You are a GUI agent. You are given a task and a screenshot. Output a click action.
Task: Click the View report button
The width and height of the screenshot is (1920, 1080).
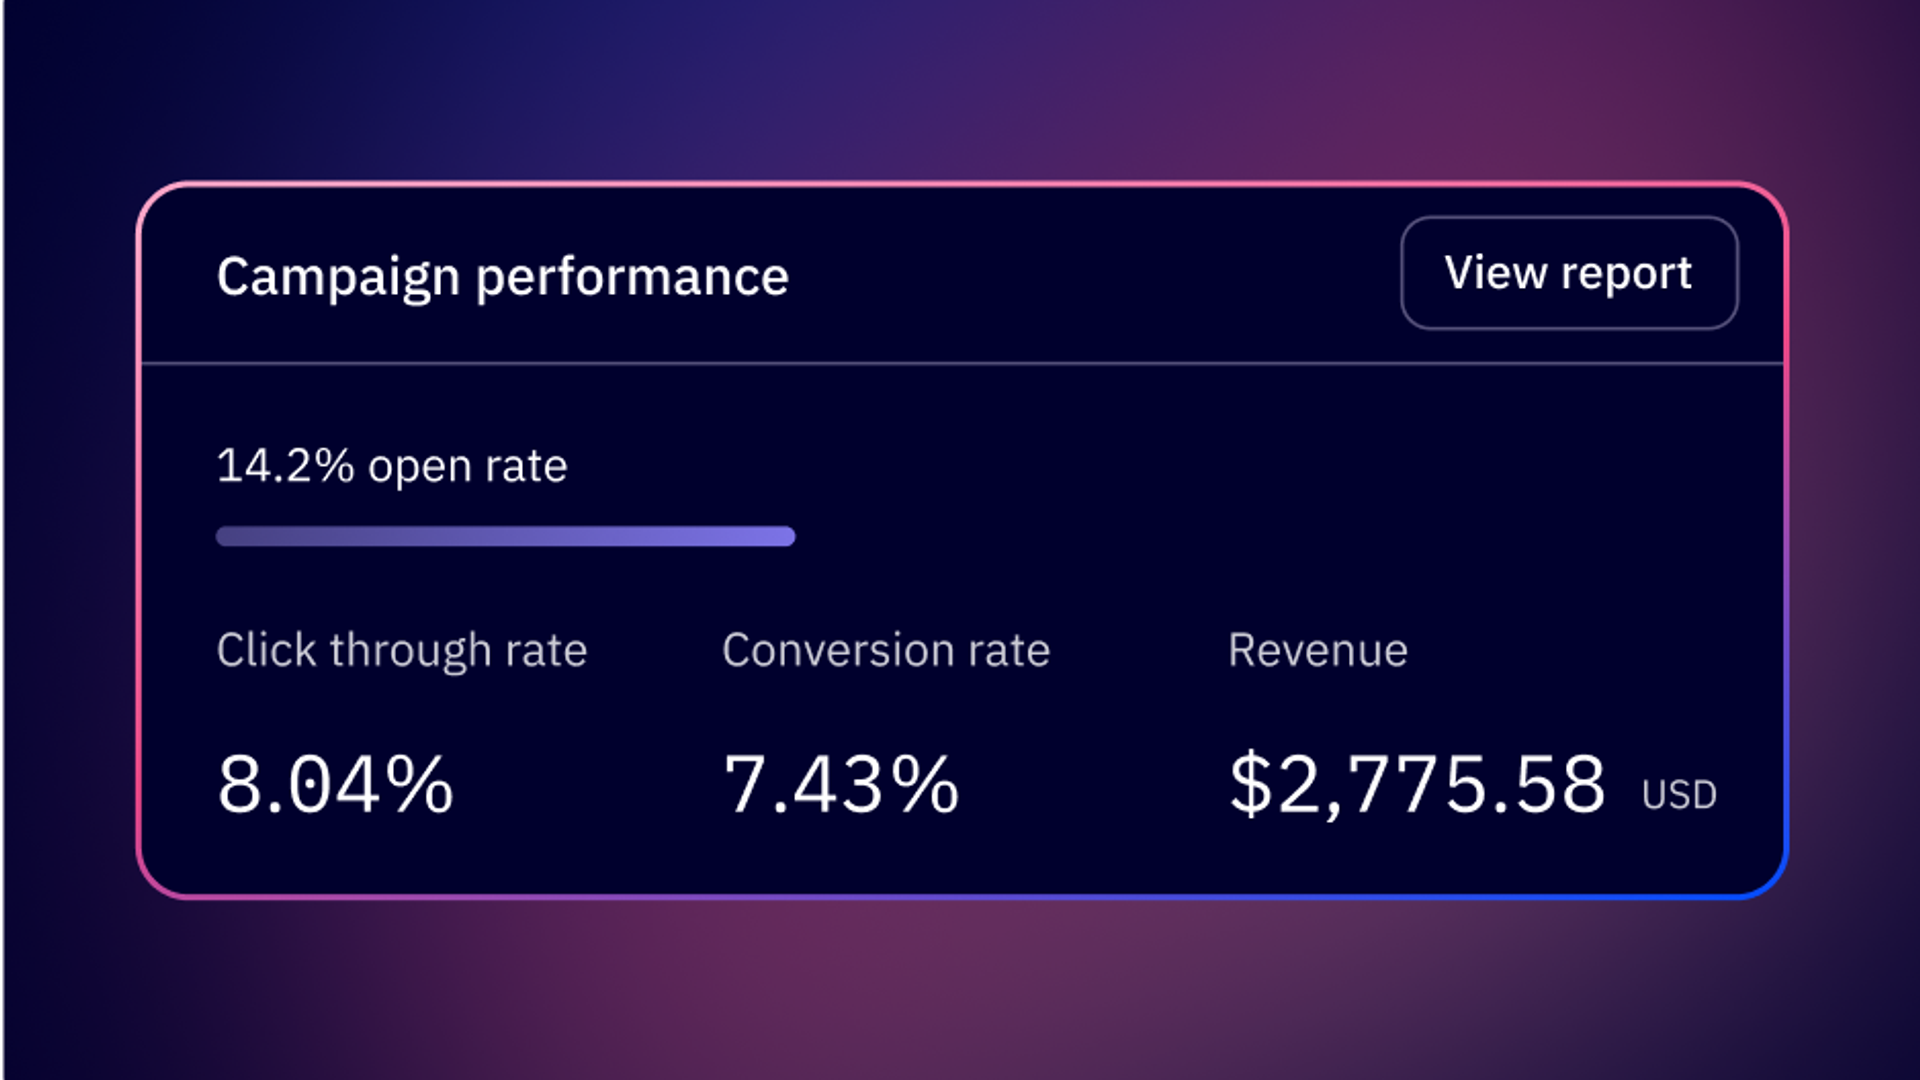pyautogui.click(x=1568, y=273)
